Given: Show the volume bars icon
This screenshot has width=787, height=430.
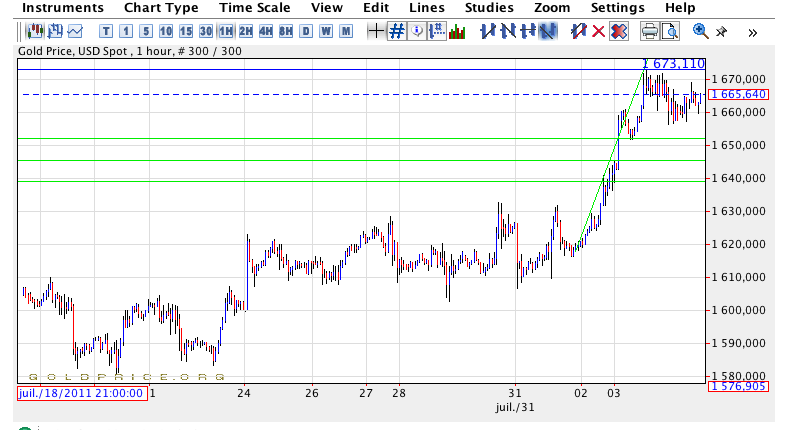Looking at the screenshot, I should point(457,31).
